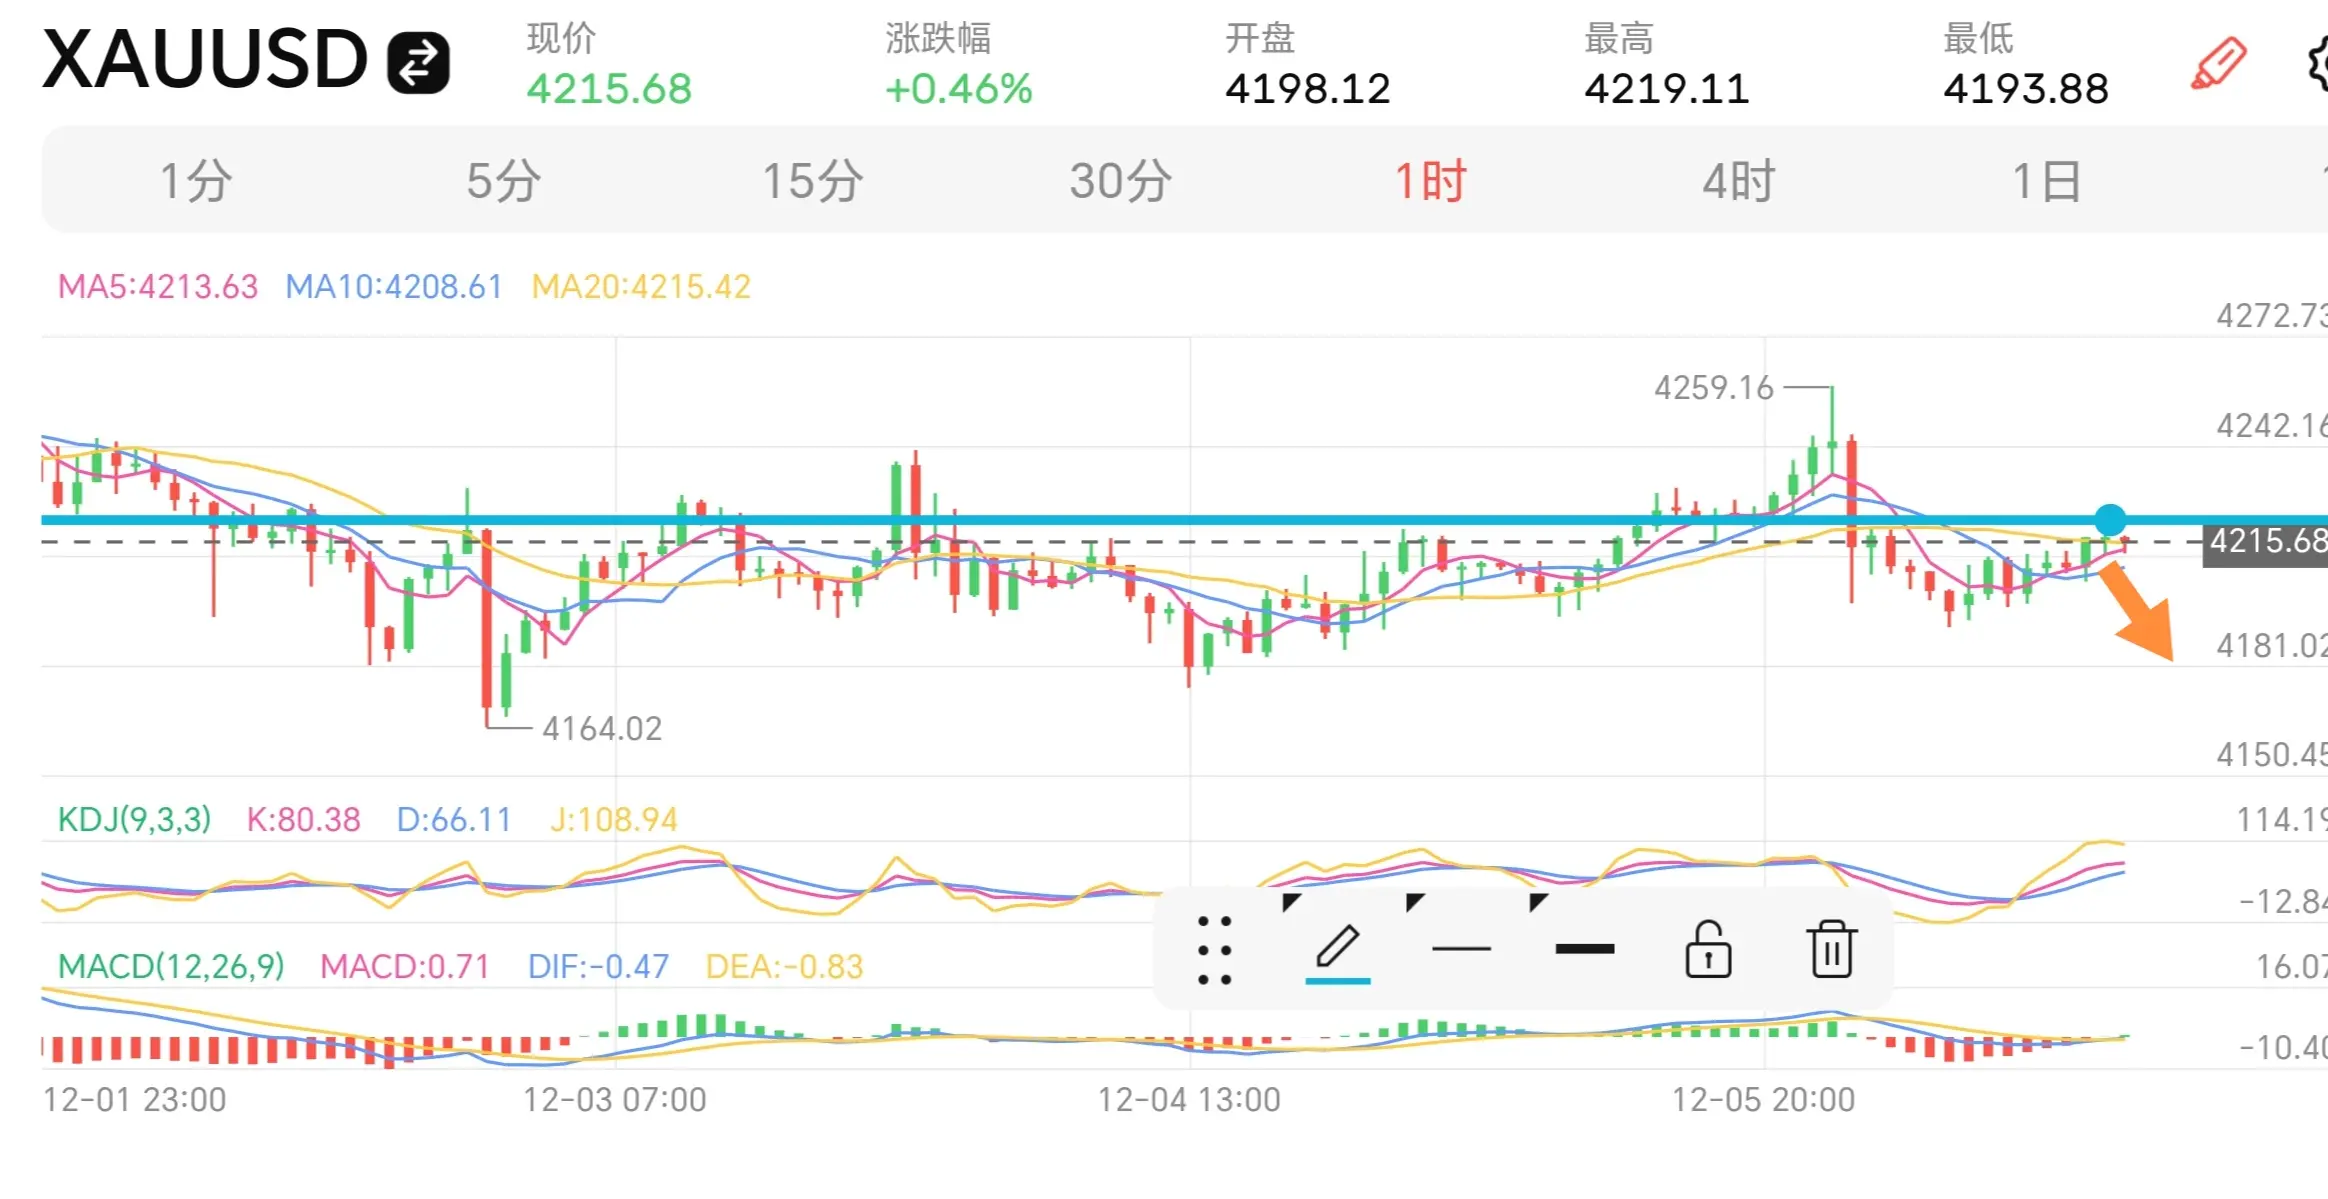
Task: Click the MA5:4213.63 indicator label
Action: pos(158,287)
